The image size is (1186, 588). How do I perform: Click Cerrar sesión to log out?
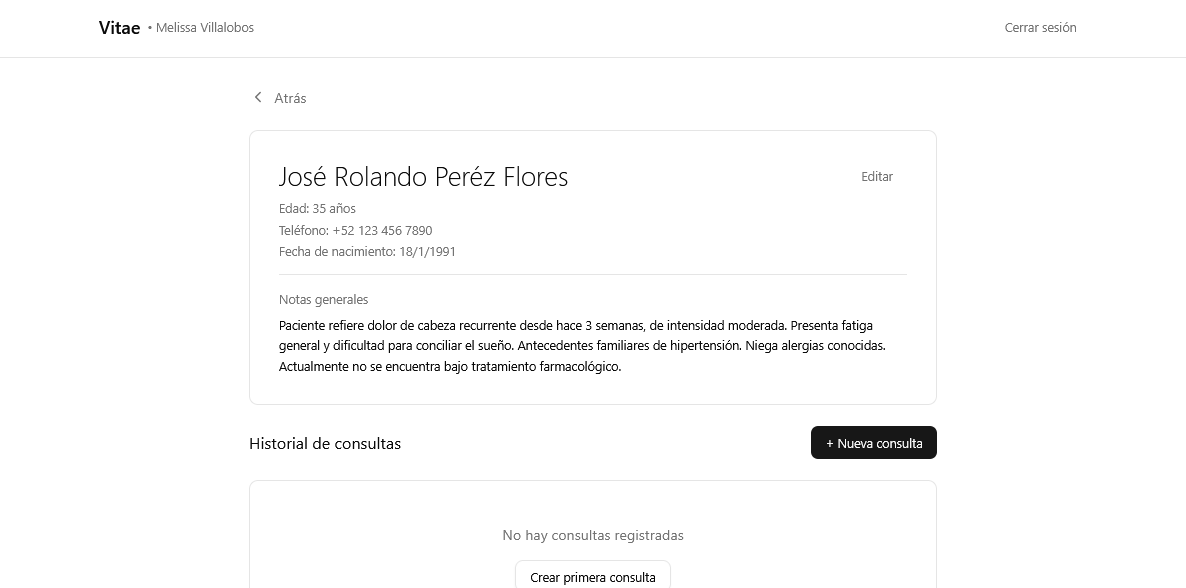[1040, 27]
